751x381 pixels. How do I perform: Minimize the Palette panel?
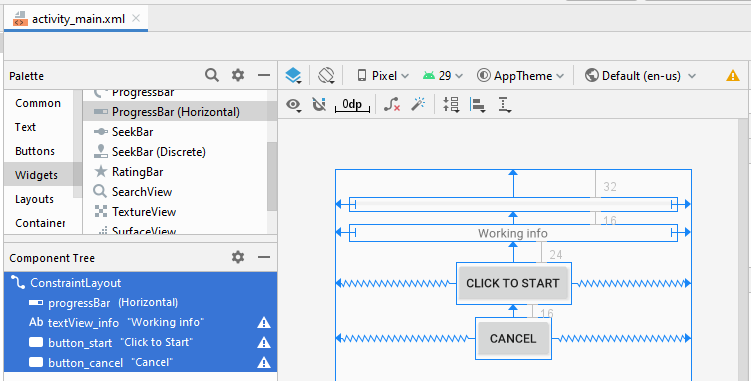point(264,75)
